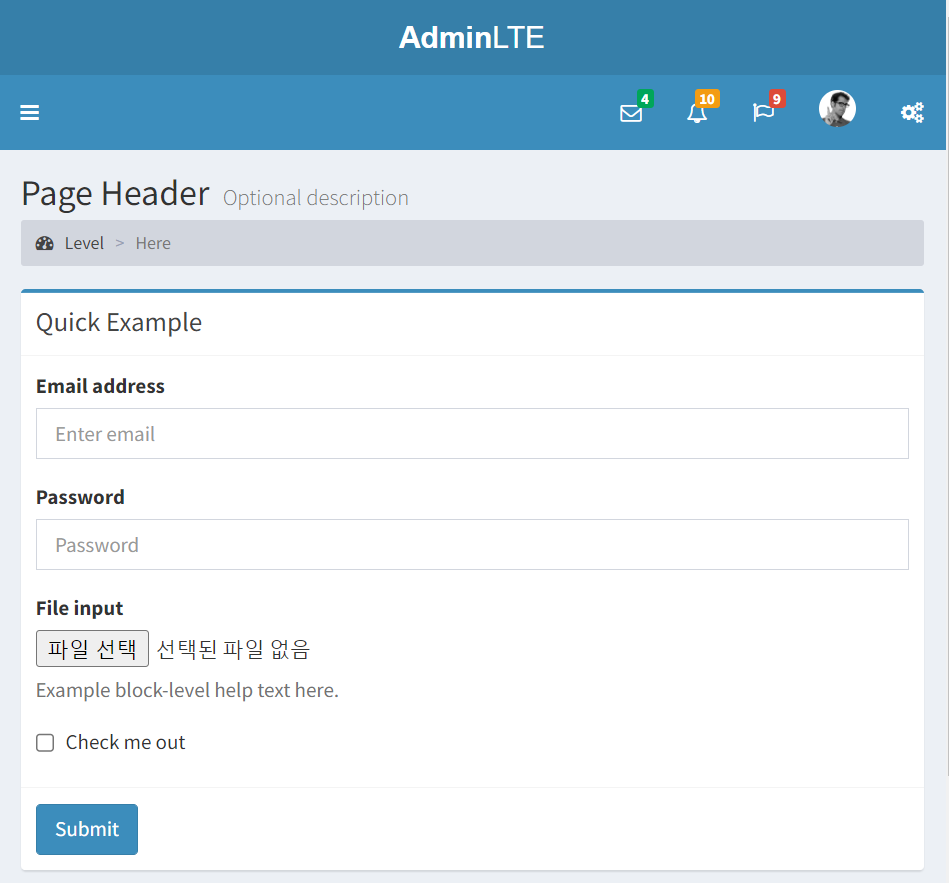Click the File input label
Image resolution: width=949 pixels, height=883 pixels.
[x=79, y=608]
